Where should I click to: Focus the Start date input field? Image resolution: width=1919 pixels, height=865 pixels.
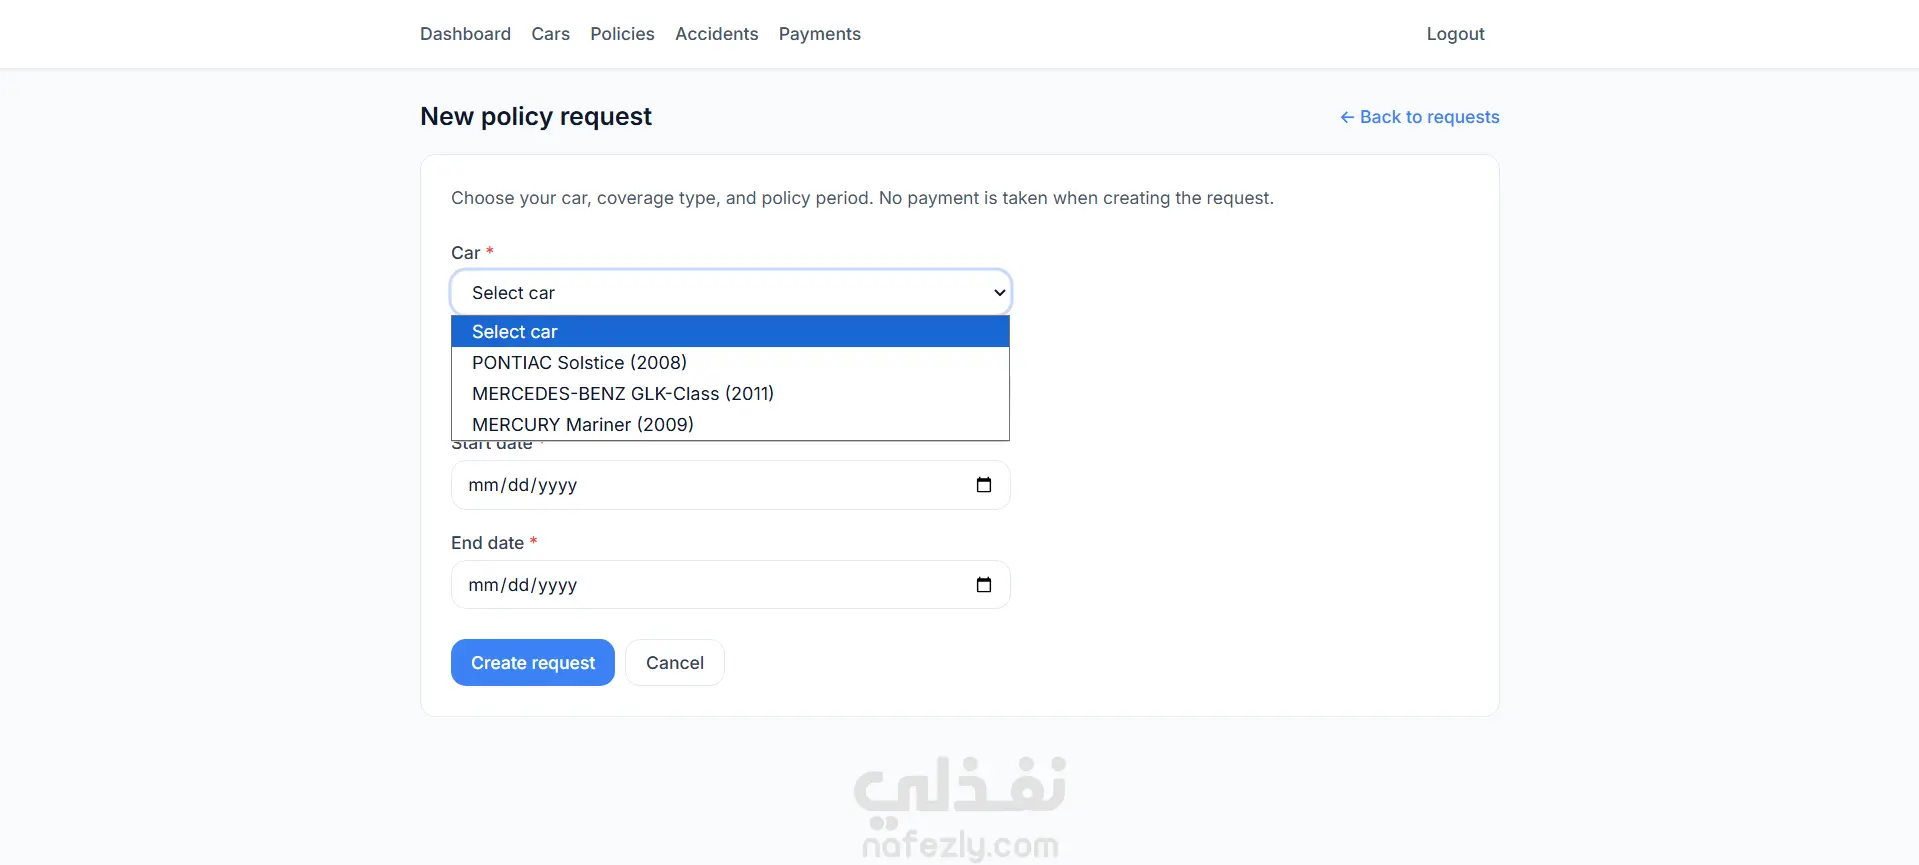pos(730,485)
